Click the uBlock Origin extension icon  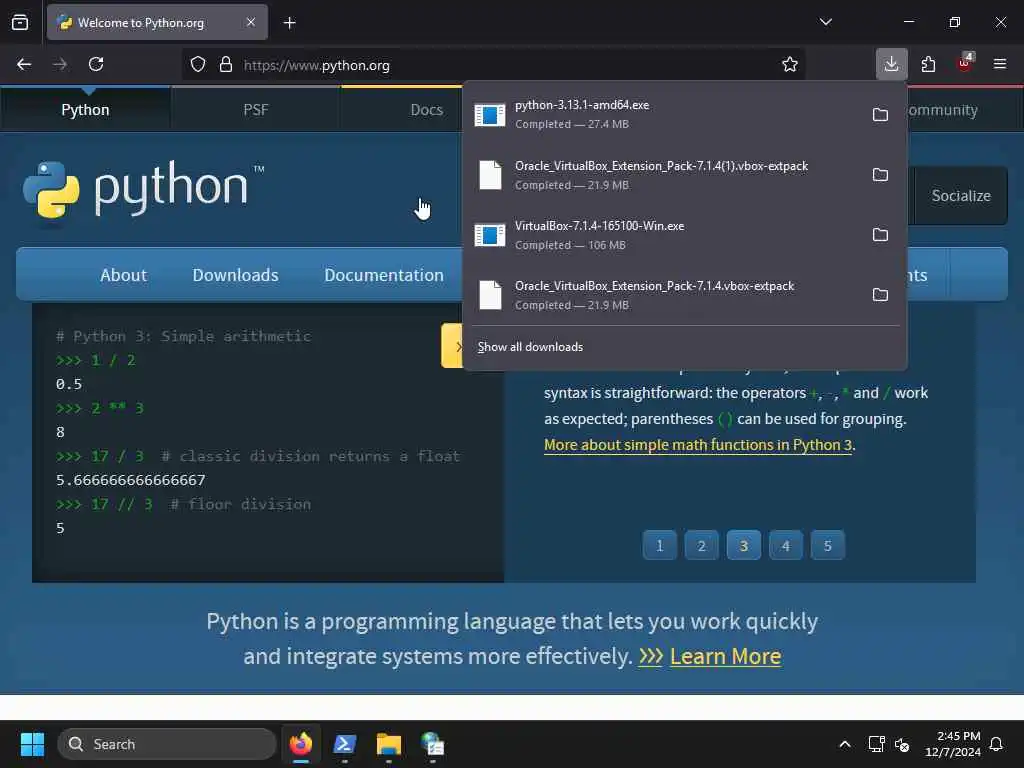click(x=964, y=63)
